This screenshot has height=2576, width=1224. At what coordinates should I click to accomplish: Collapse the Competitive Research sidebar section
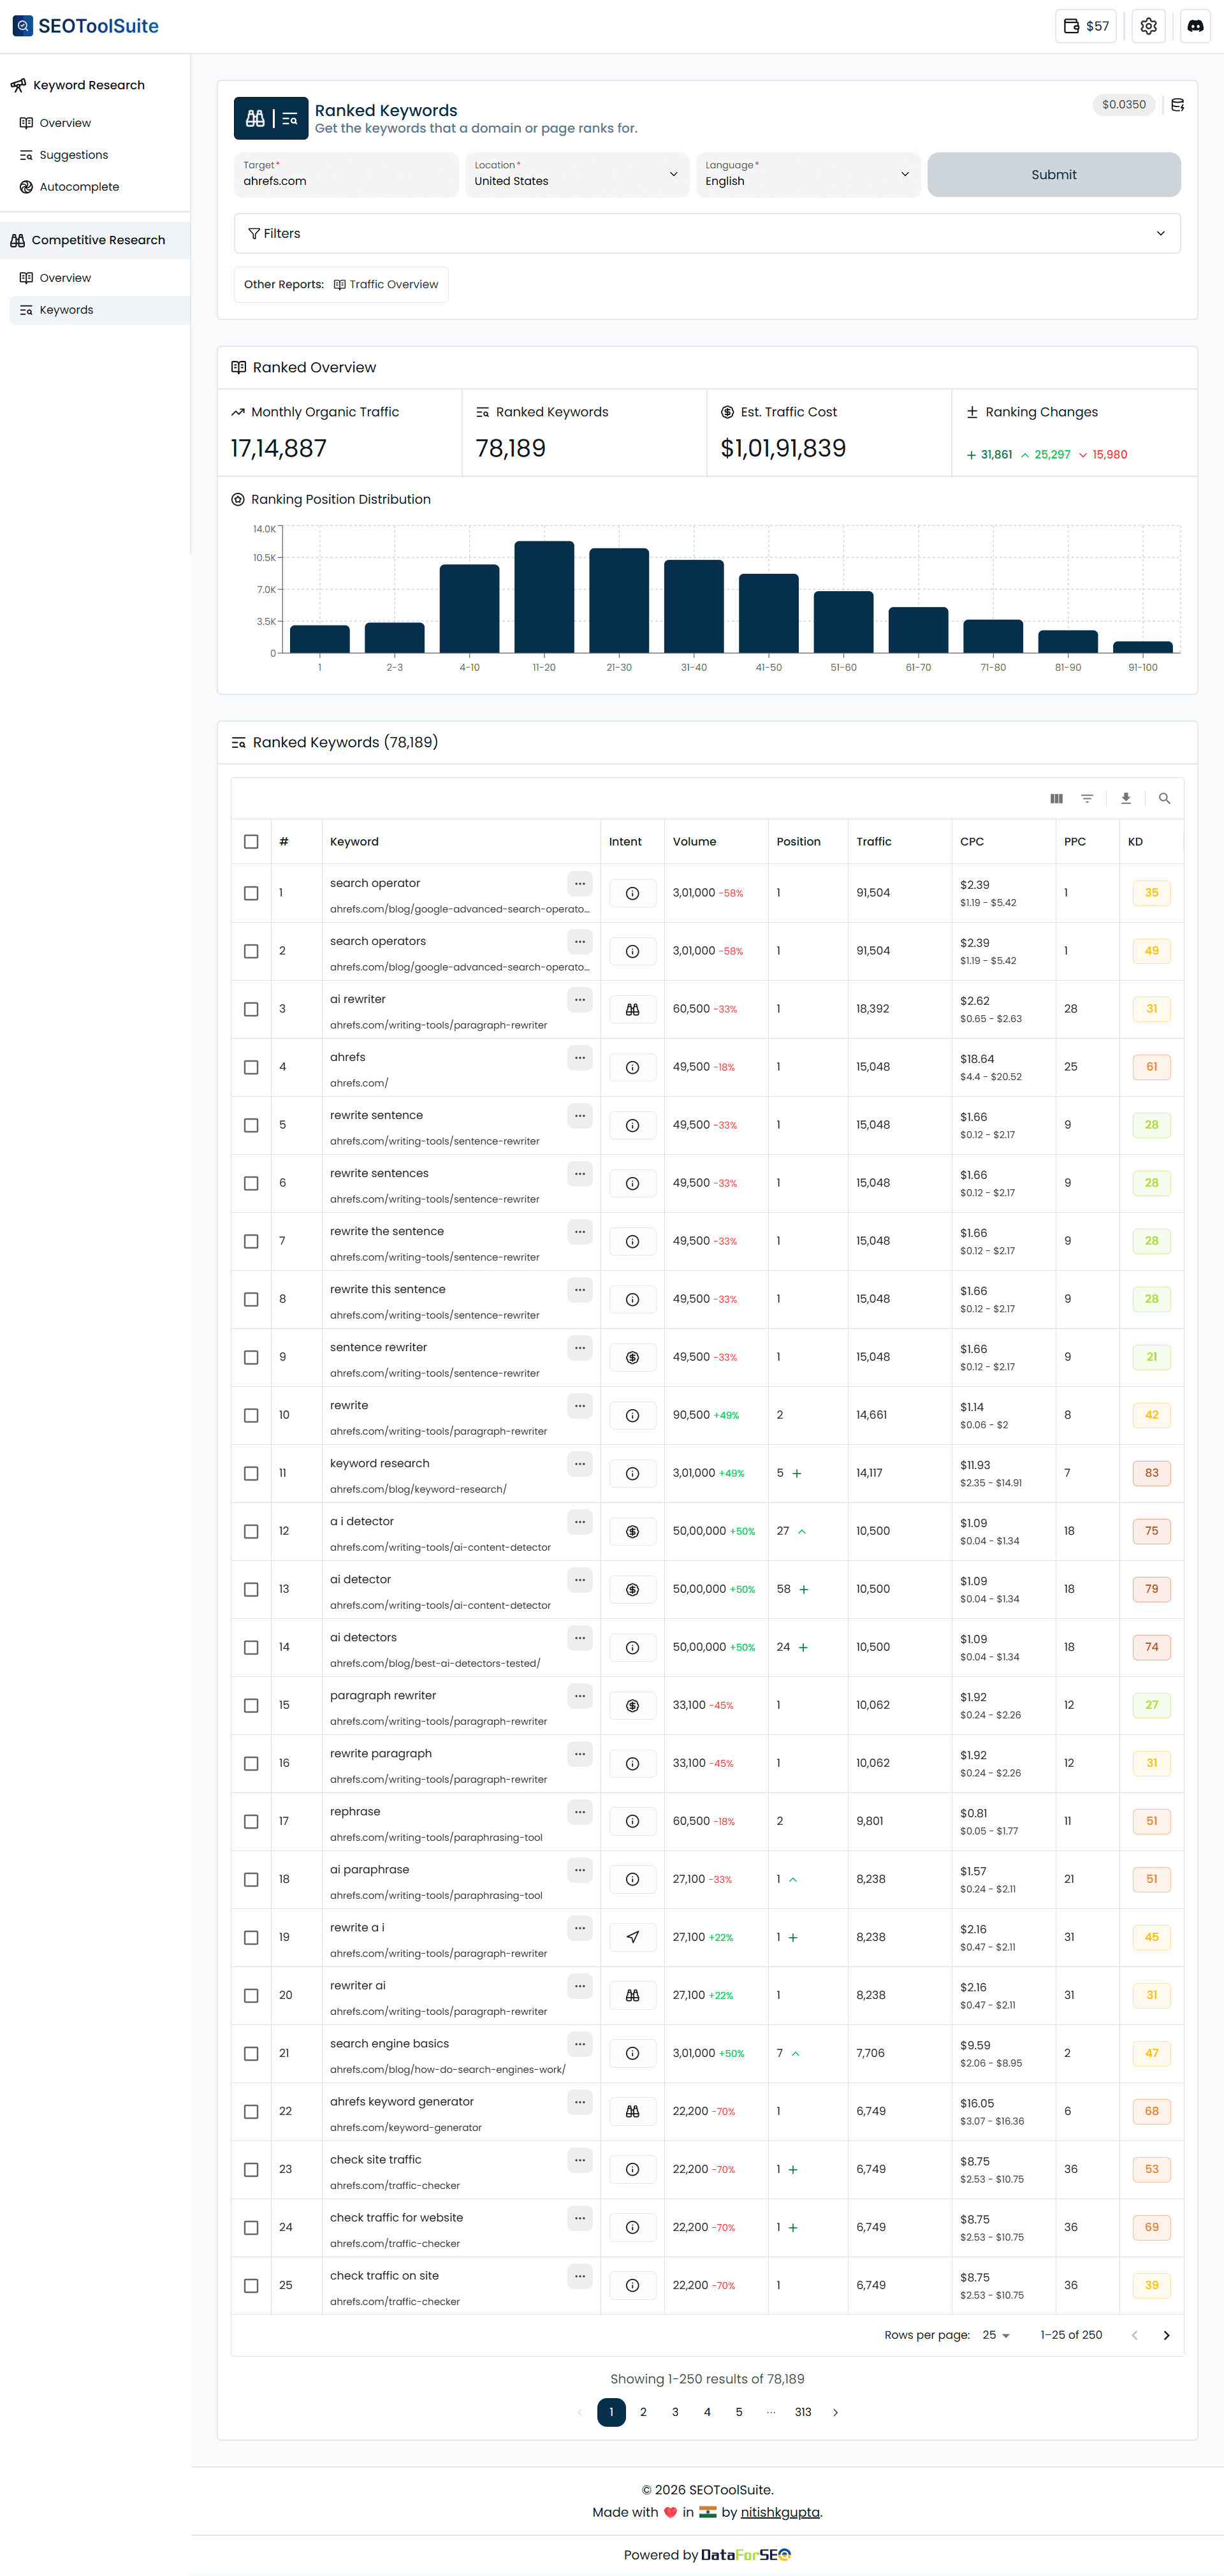click(x=95, y=240)
